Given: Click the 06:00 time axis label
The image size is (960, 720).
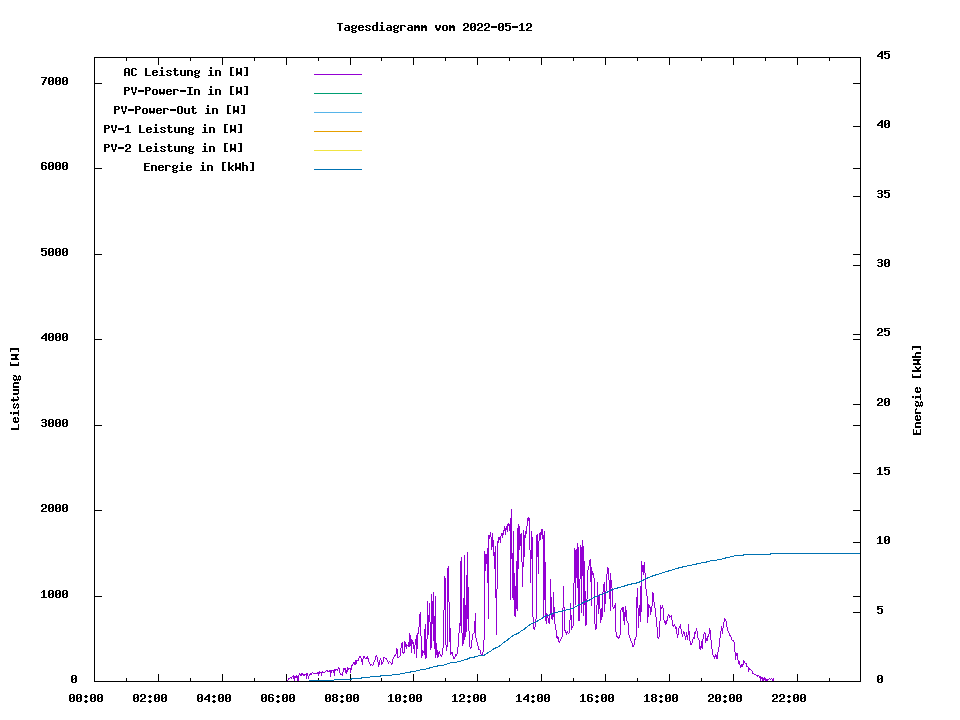Looking at the screenshot, I should pos(278,698).
